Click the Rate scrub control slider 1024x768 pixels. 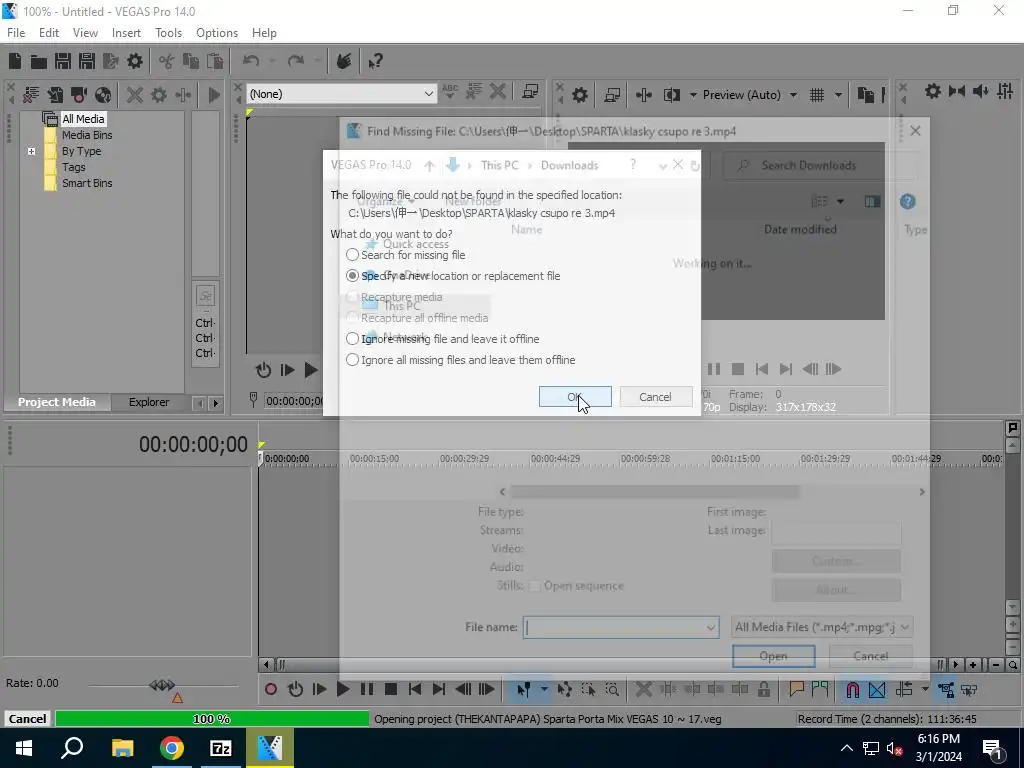[x=162, y=685]
